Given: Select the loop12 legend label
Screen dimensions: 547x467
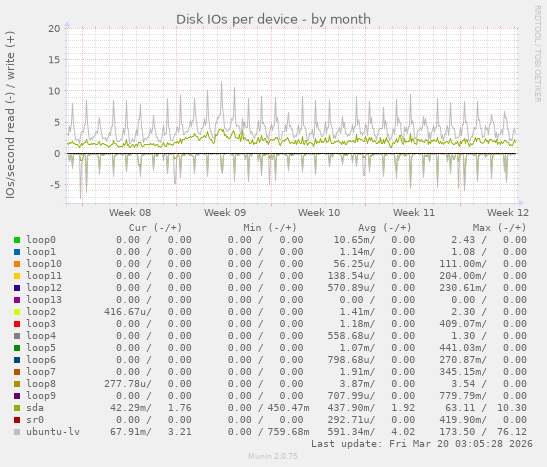Looking at the screenshot, I should point(44,288).
